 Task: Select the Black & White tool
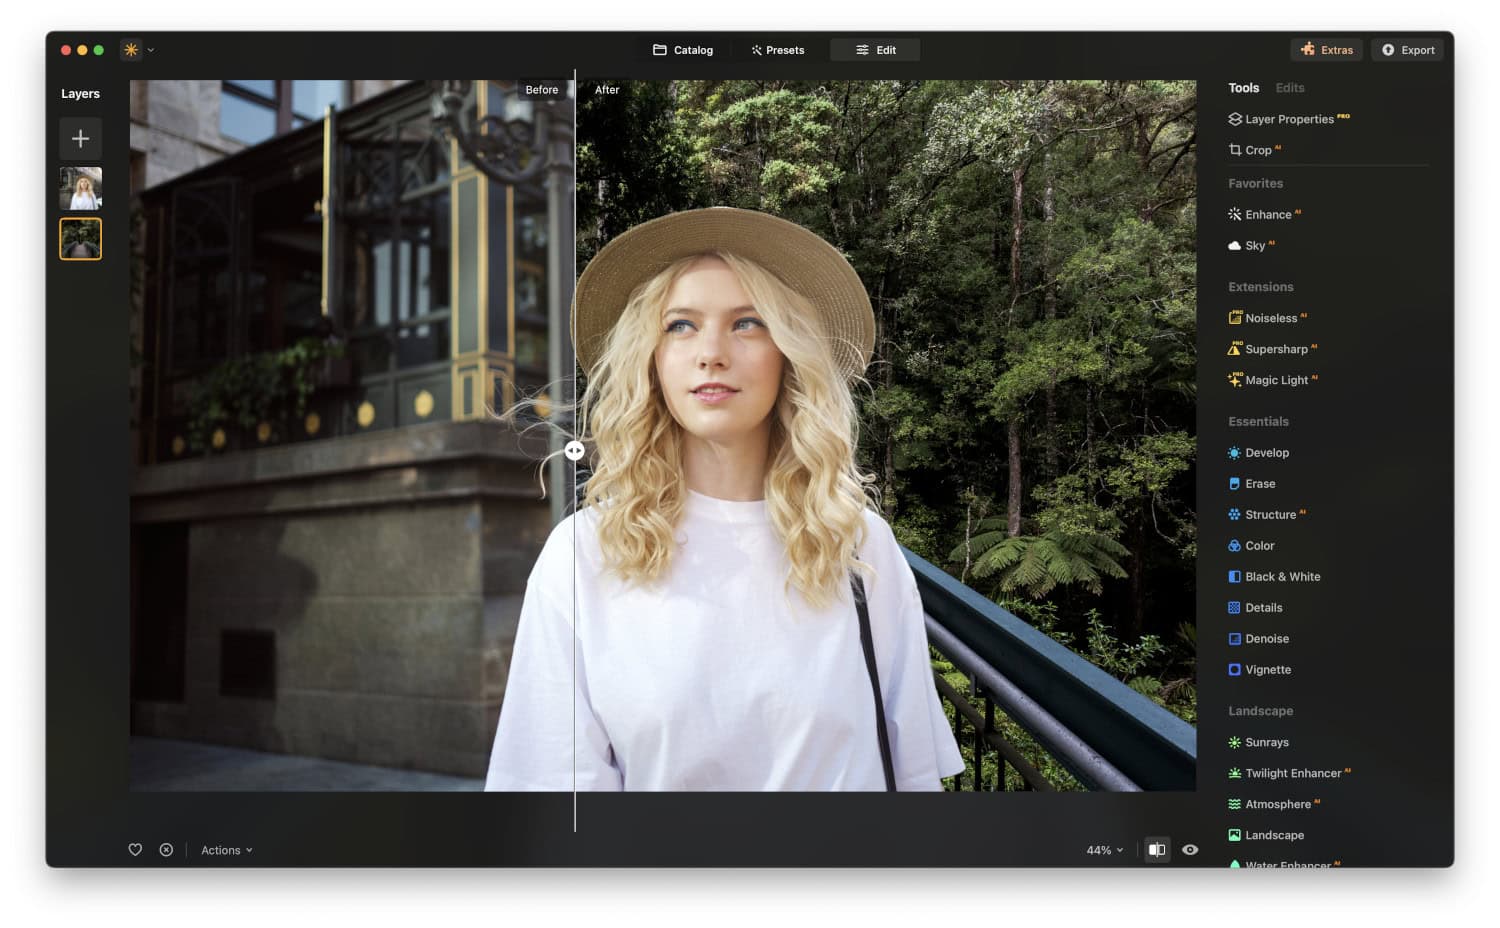tap(1282, 576)
